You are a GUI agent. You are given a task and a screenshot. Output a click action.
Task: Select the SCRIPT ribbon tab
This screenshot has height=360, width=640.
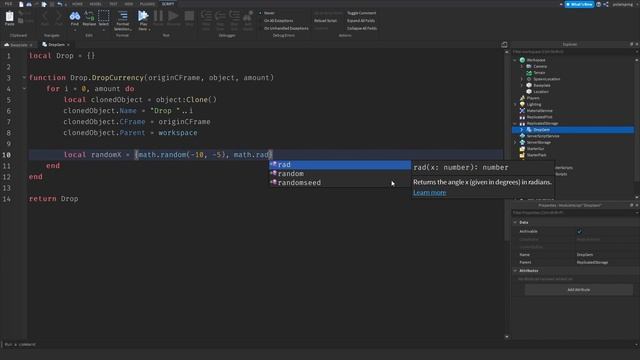(168, 4)
